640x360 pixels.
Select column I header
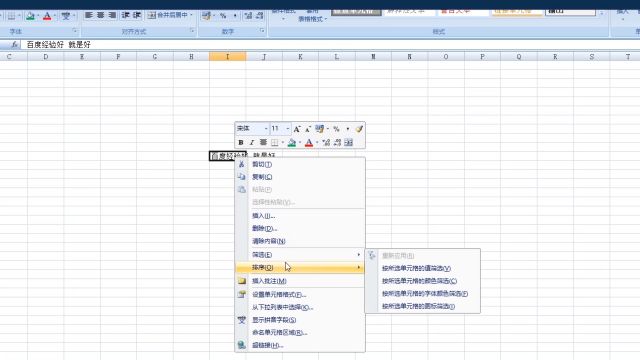pos(227,57)
